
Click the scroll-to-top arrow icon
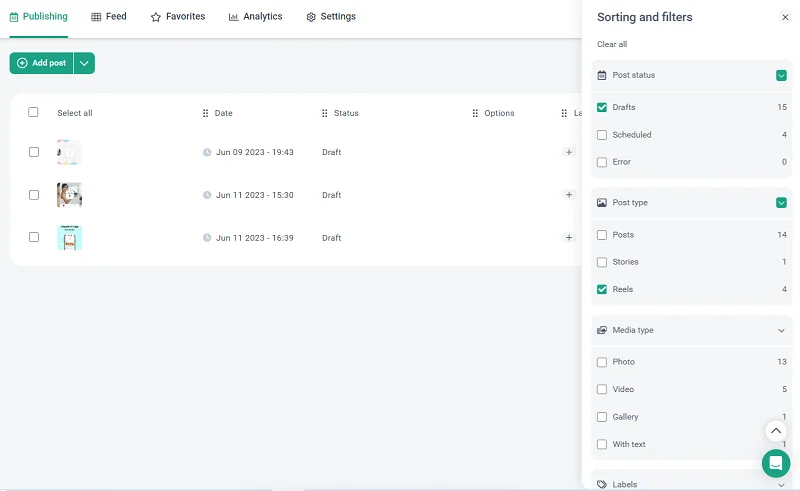point(776,431)
